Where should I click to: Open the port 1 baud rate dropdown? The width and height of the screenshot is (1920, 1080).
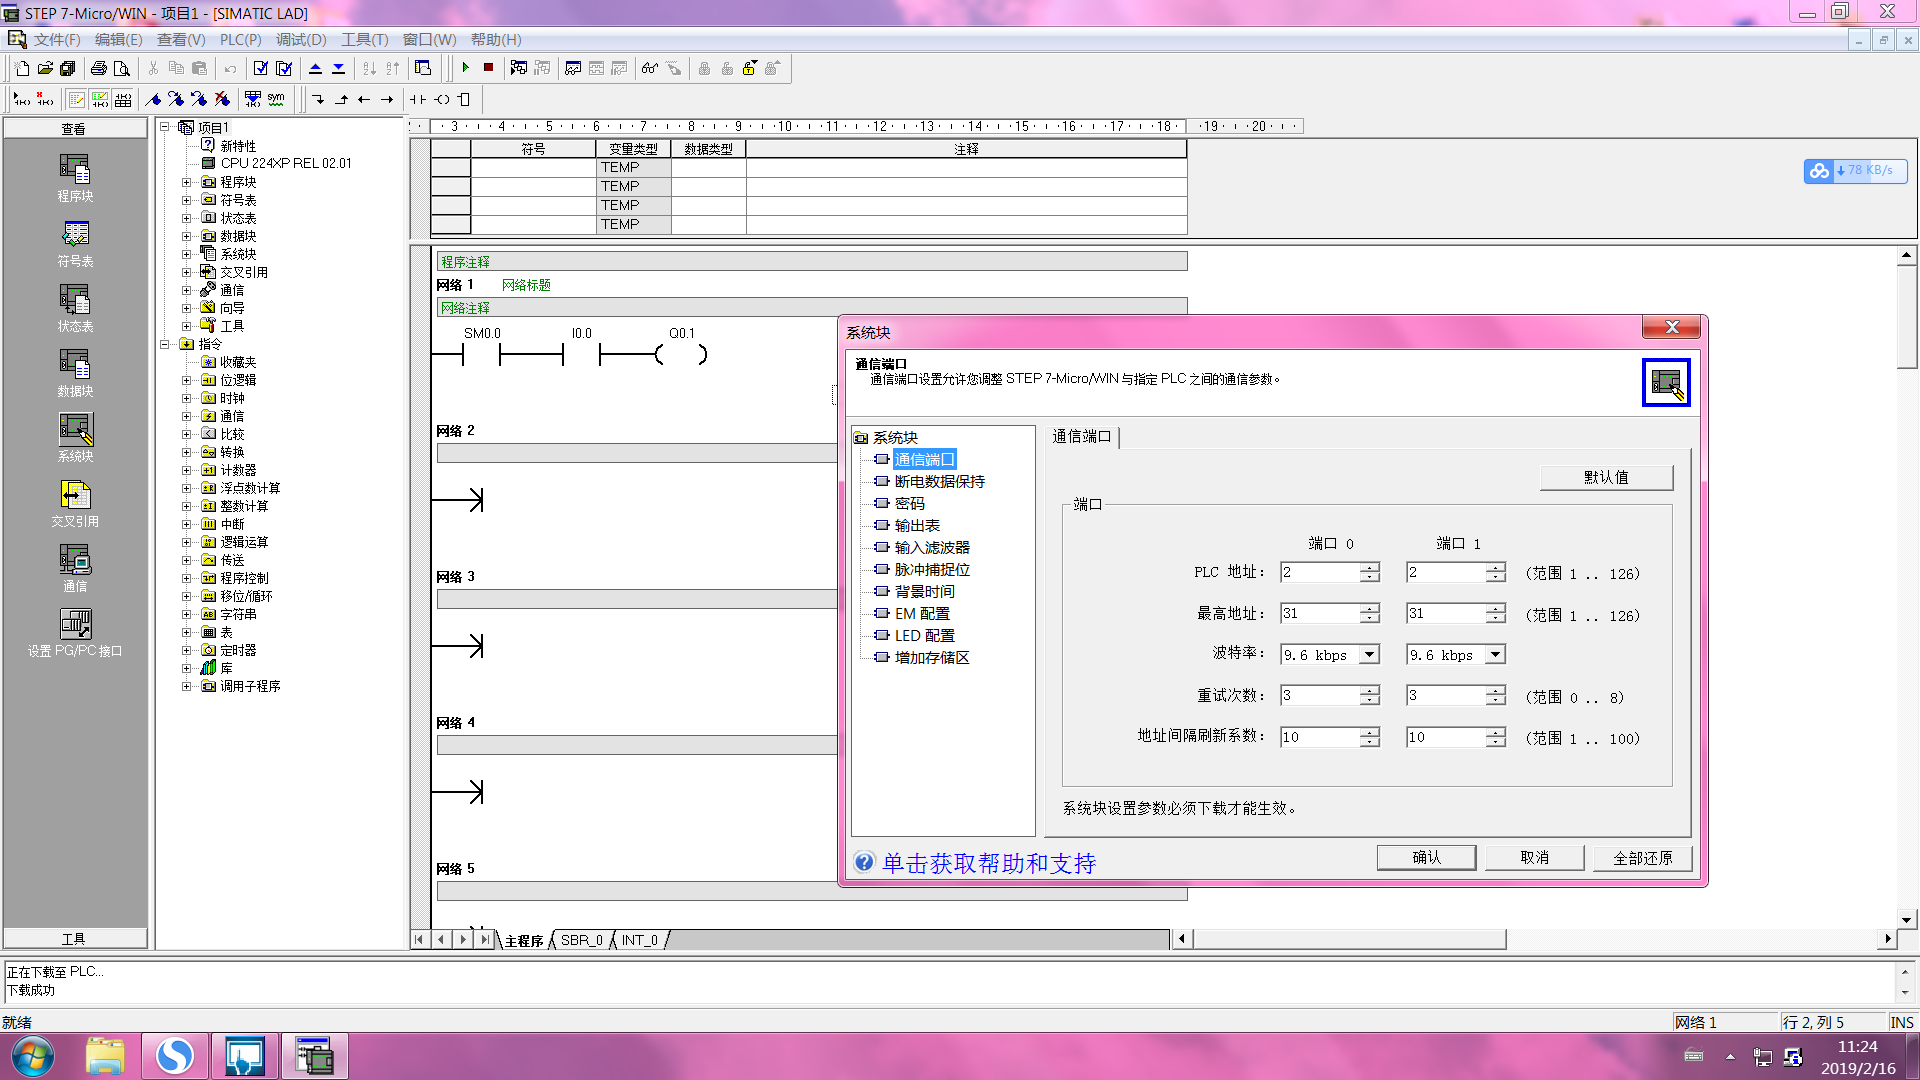click(1496, 655)
